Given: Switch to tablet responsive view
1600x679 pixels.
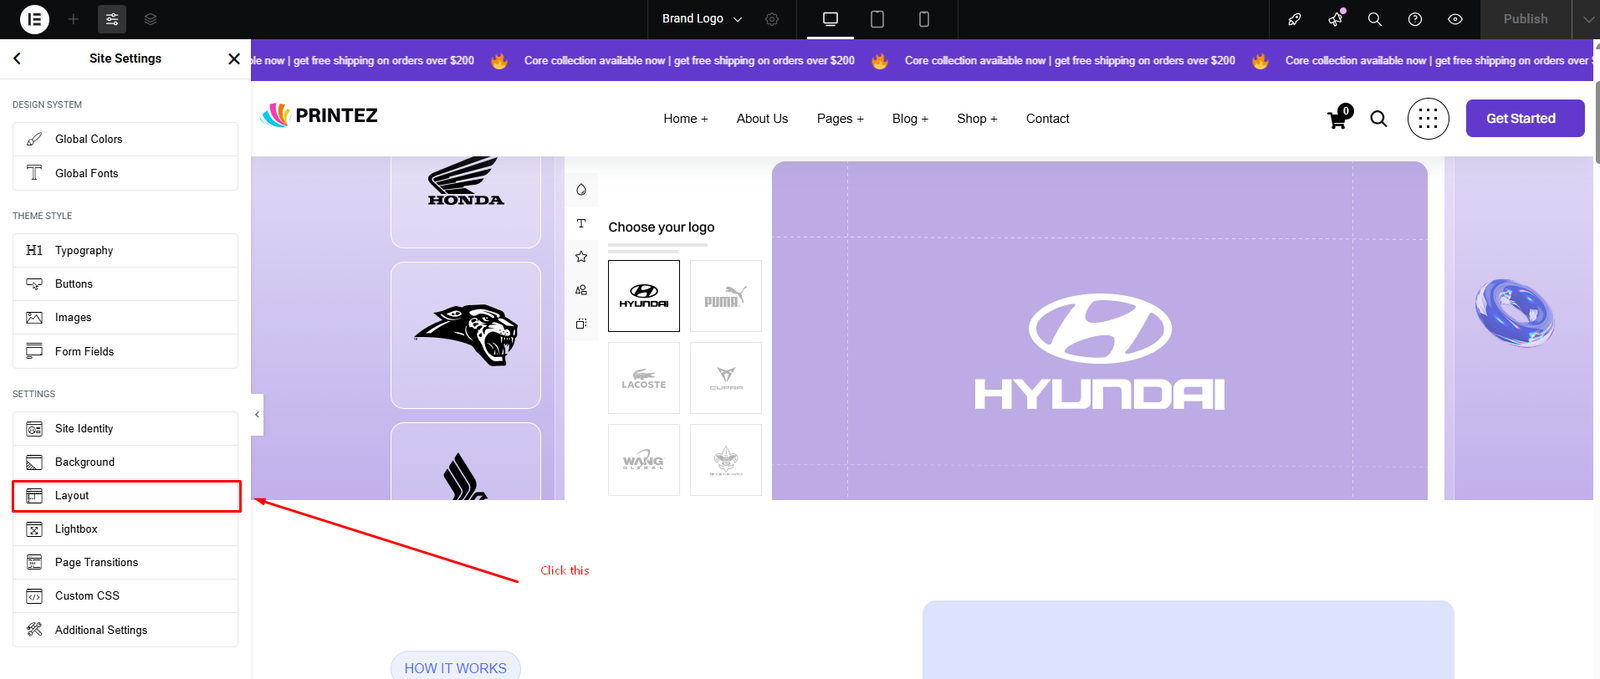Looking at the screenshot, I should pyautogui.click(x=877, y=19).
